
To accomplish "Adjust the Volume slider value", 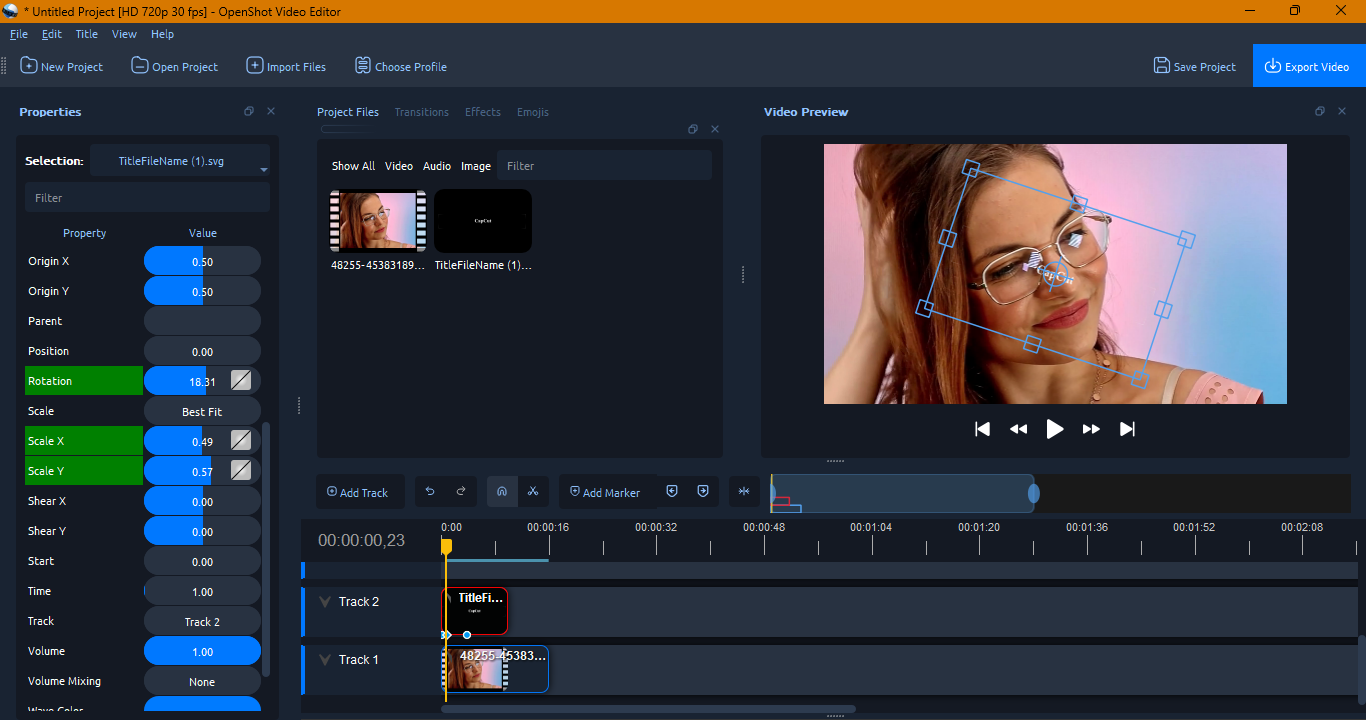I will [x=202, y=651].
